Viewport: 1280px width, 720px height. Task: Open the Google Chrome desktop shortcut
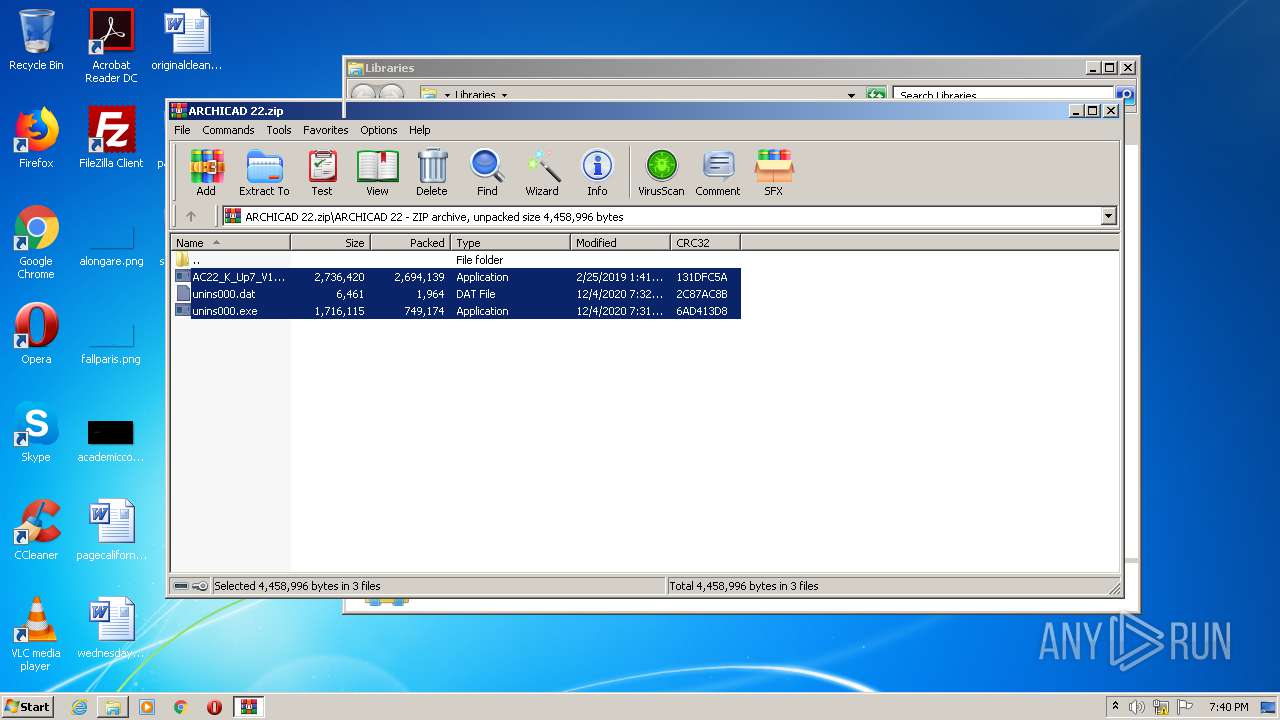[36, 242]
